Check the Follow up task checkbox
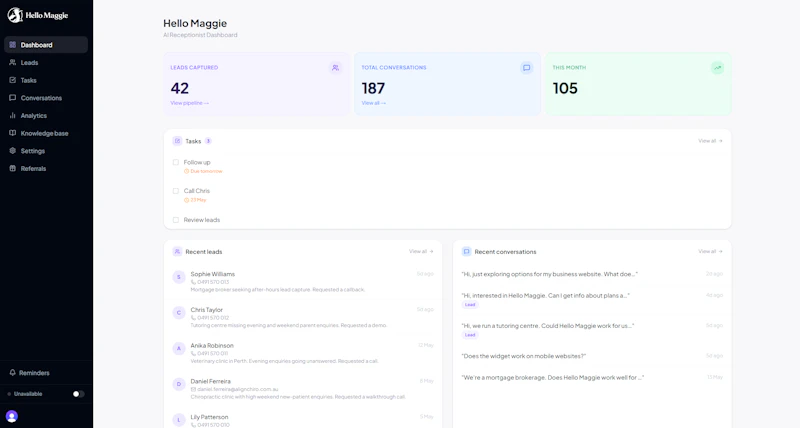800x428 pixels. pos(176,162)
